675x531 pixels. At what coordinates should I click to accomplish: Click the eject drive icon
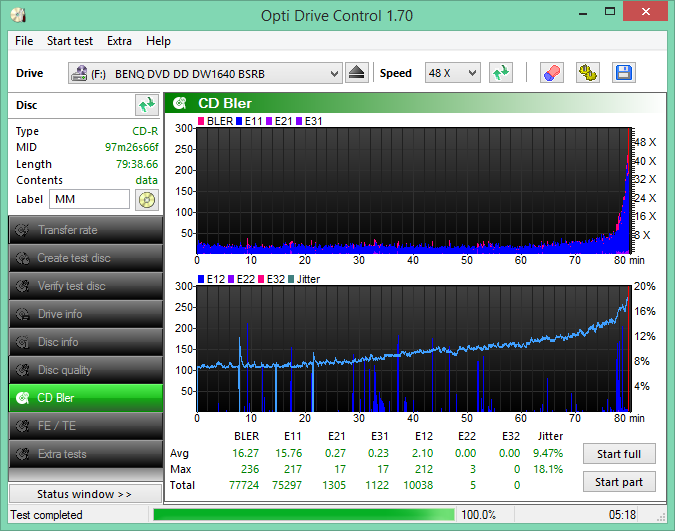tap(356, 73)
